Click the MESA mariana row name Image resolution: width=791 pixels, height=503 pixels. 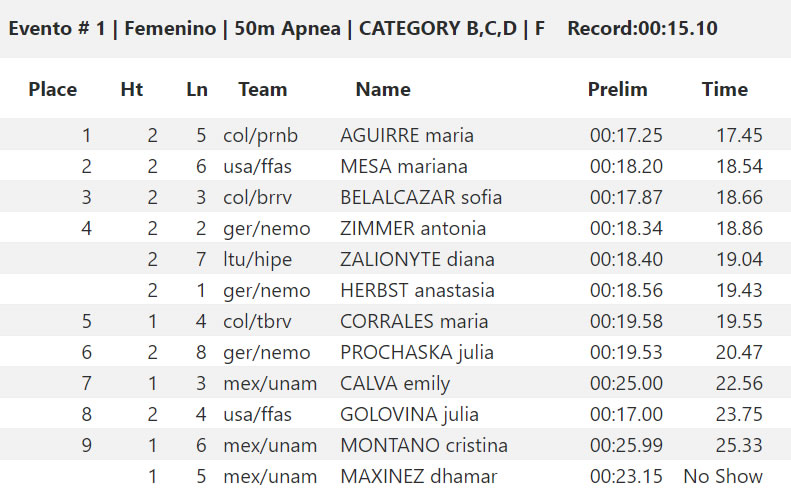[x=404, y=166]
